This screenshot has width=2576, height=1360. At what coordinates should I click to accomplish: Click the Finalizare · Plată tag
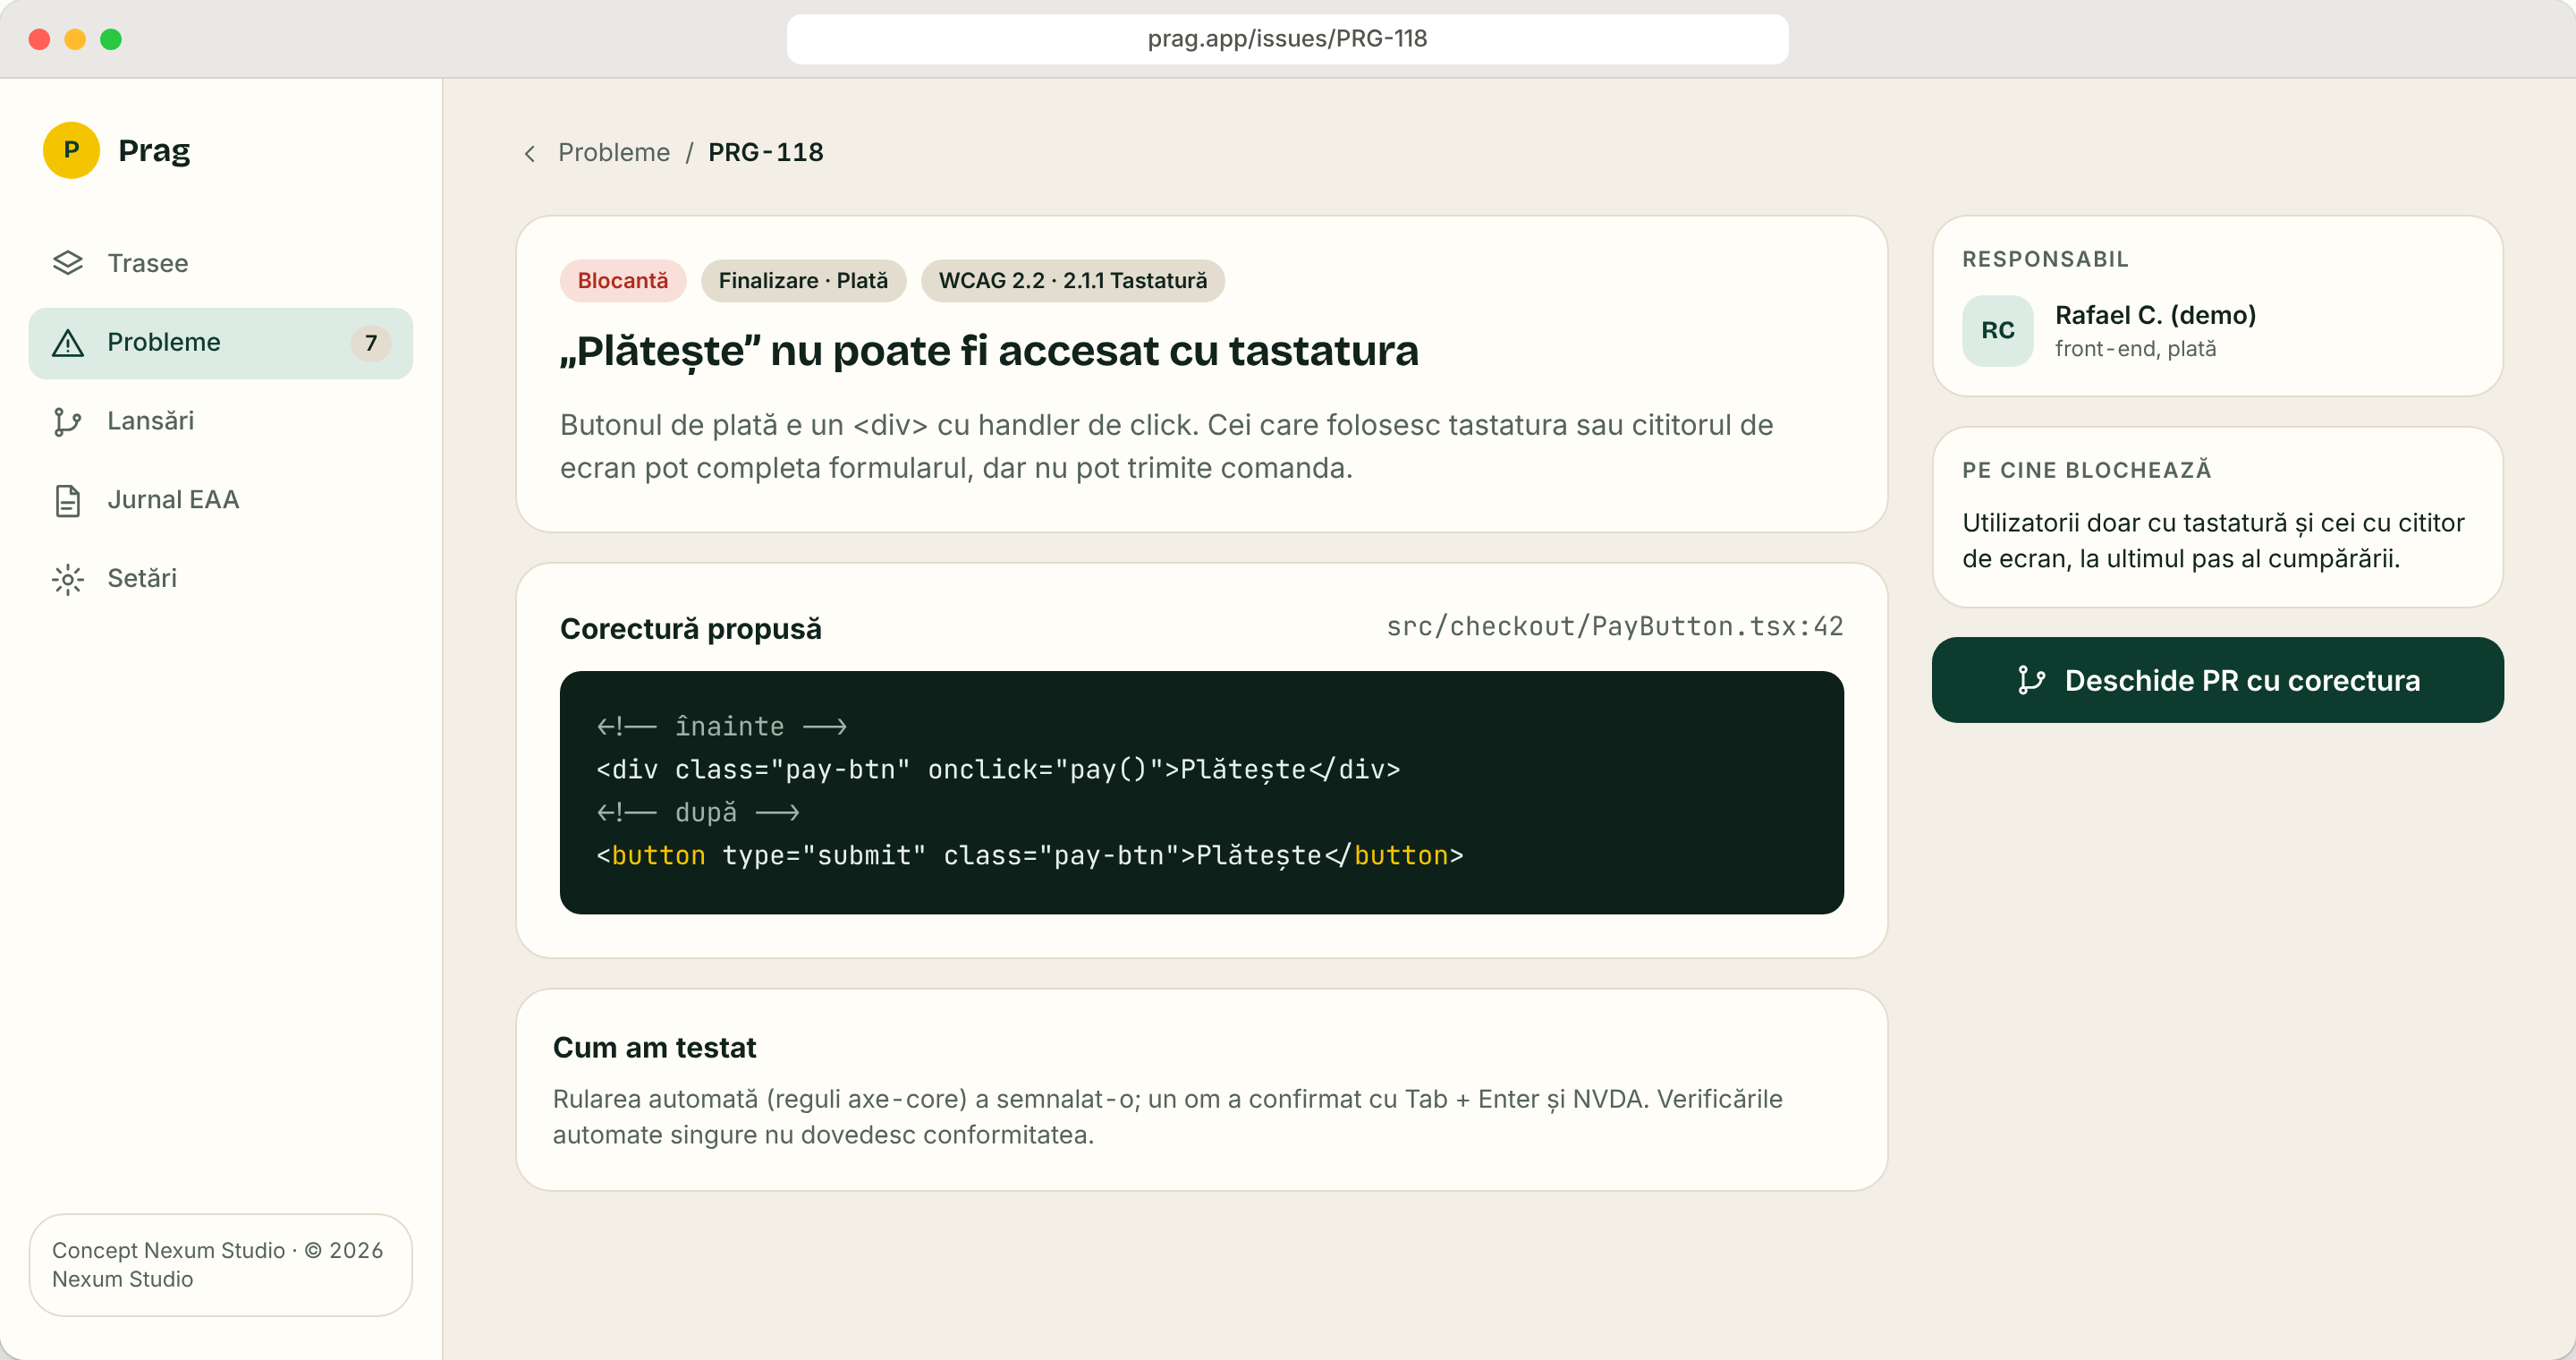click(803, 281)
